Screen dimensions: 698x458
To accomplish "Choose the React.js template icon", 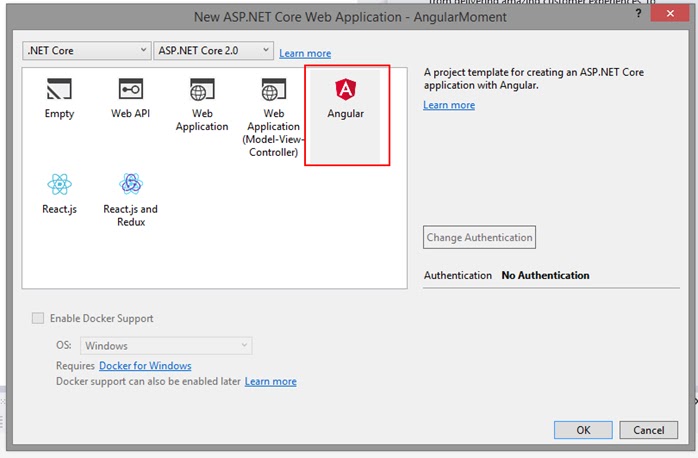I will [x=59, y=184].
